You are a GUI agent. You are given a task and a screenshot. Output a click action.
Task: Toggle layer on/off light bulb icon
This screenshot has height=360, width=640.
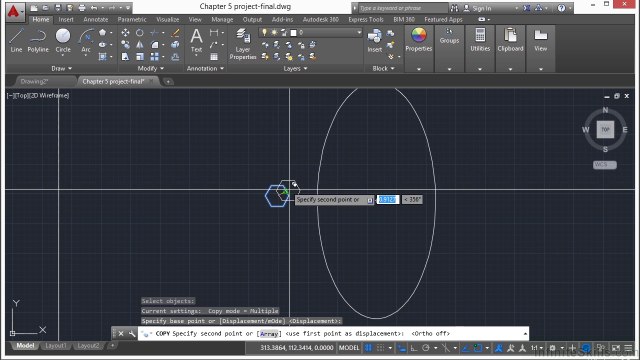click(x=264, y=32)
